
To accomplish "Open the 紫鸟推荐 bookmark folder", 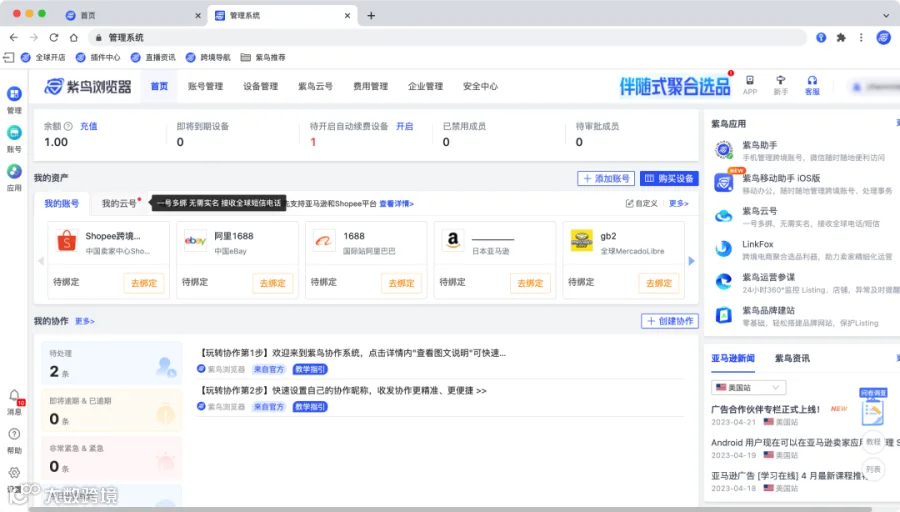I will 263,57.
